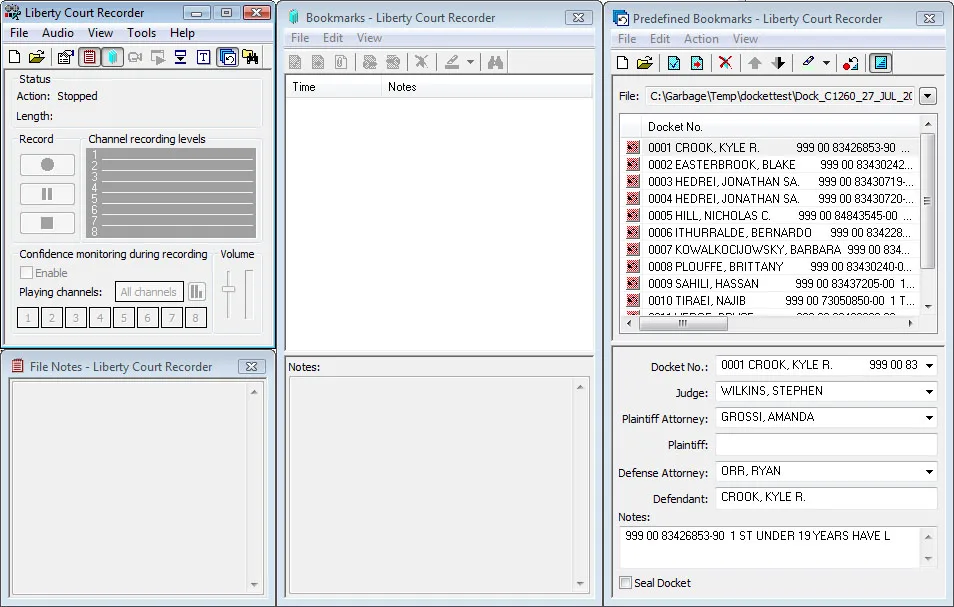The width and height of the screenshot is (954, 607).
Task: Toggle playing channel 4 button
Action: (x=100, y=317)
